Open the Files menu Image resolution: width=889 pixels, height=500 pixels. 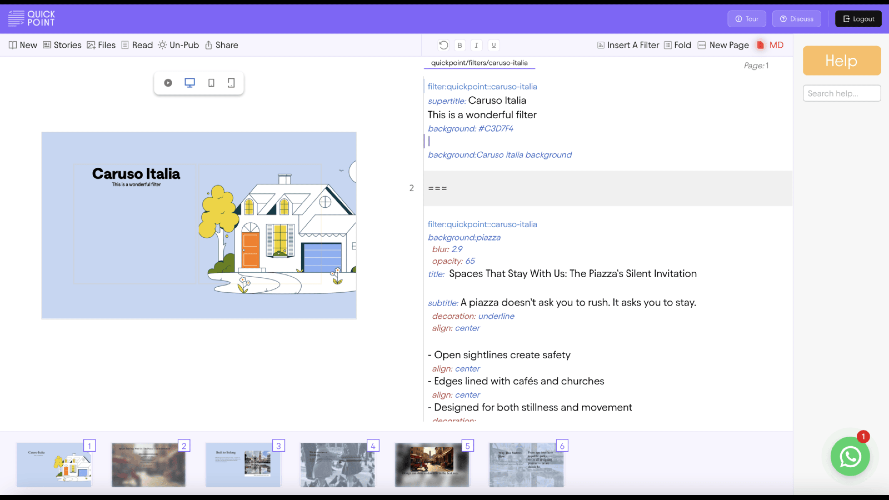[101, 45]
